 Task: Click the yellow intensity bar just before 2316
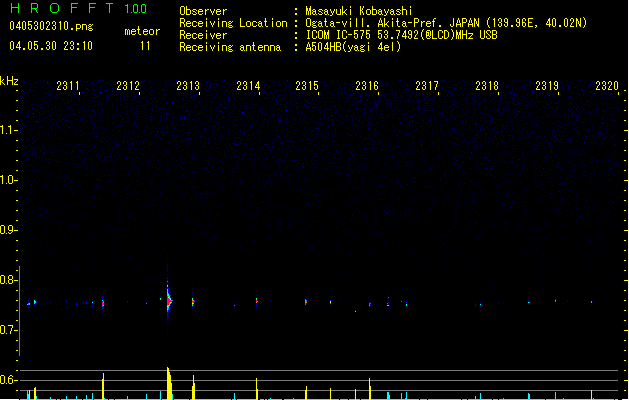click(x=369, y=388)
